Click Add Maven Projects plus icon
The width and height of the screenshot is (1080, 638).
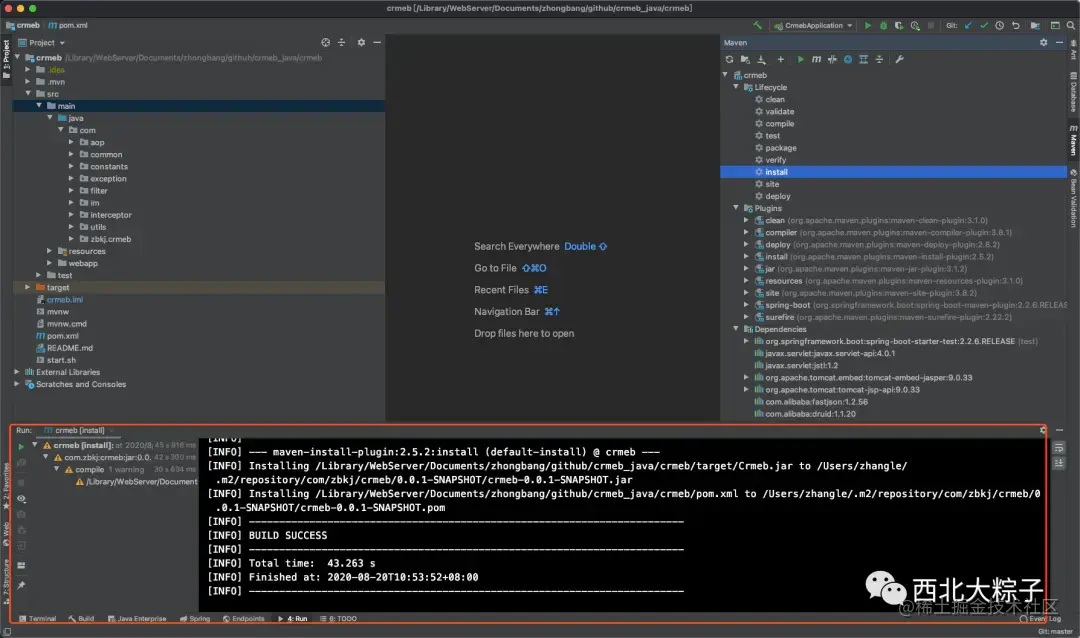click(x=780, y=59)
